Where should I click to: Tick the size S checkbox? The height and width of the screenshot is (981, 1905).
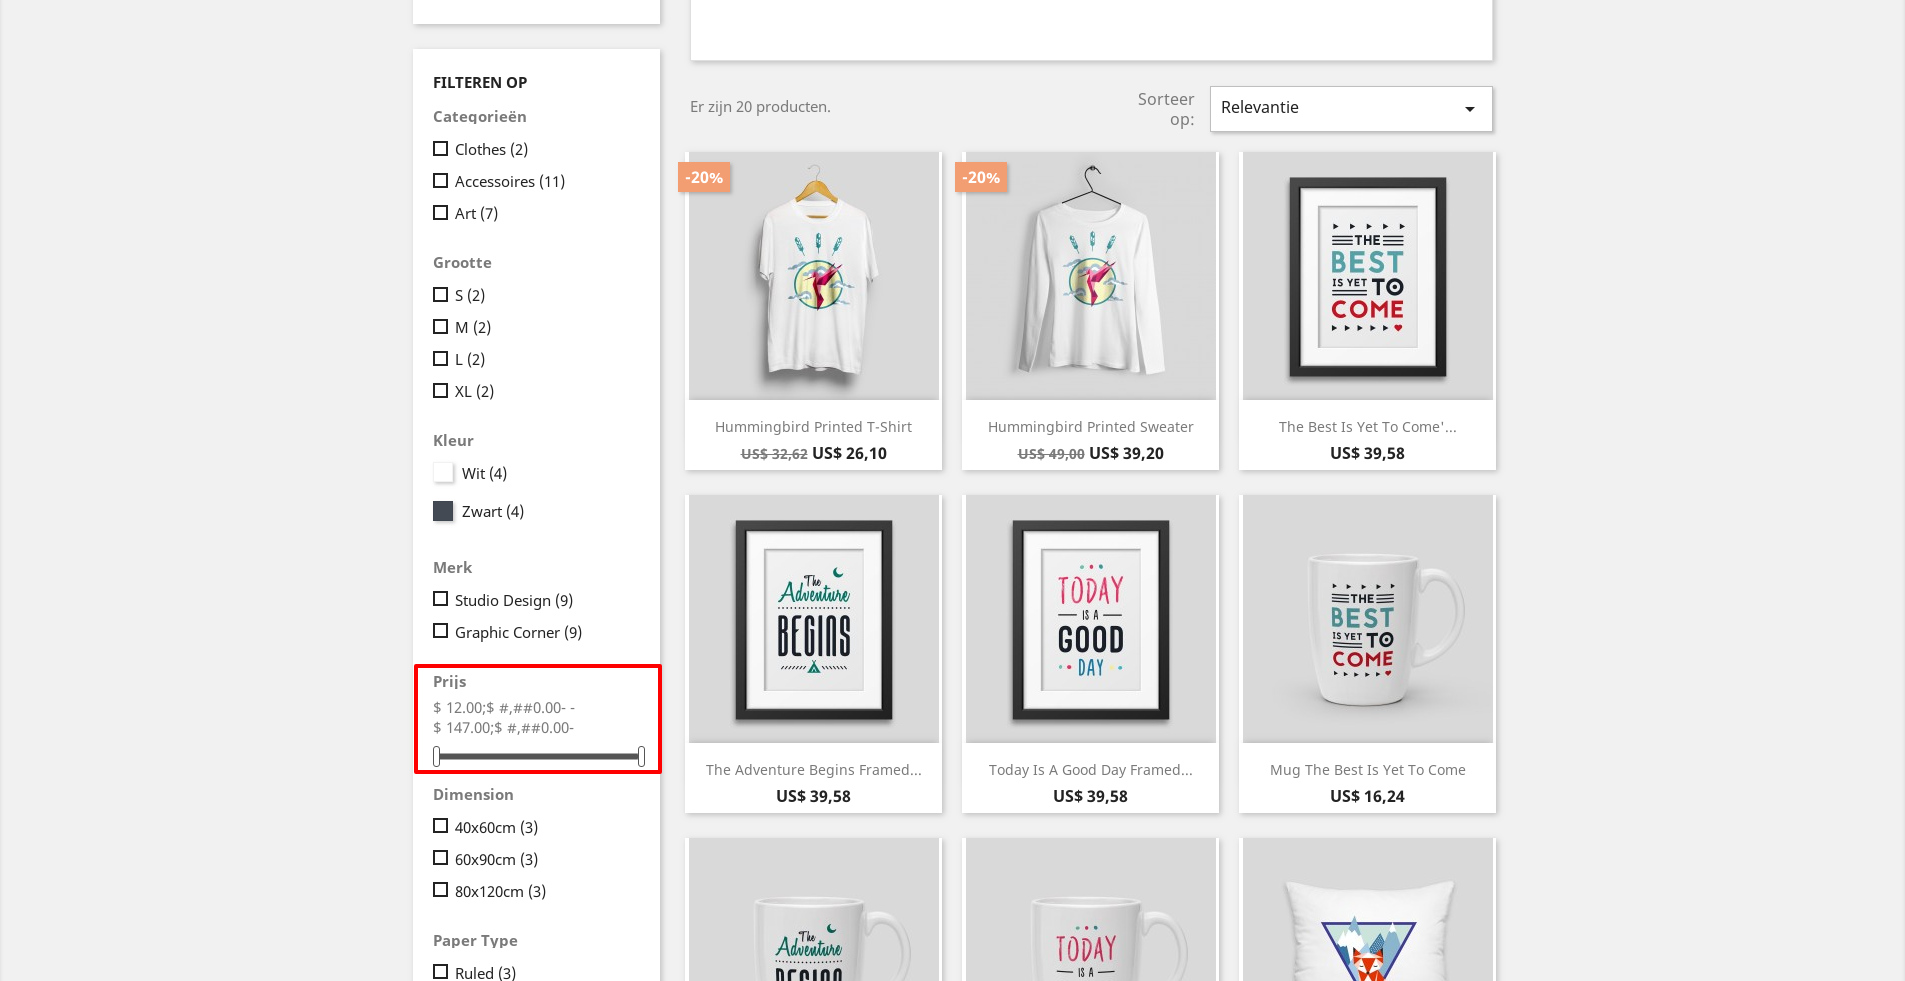pyautogui.click(x=440, y=295)
